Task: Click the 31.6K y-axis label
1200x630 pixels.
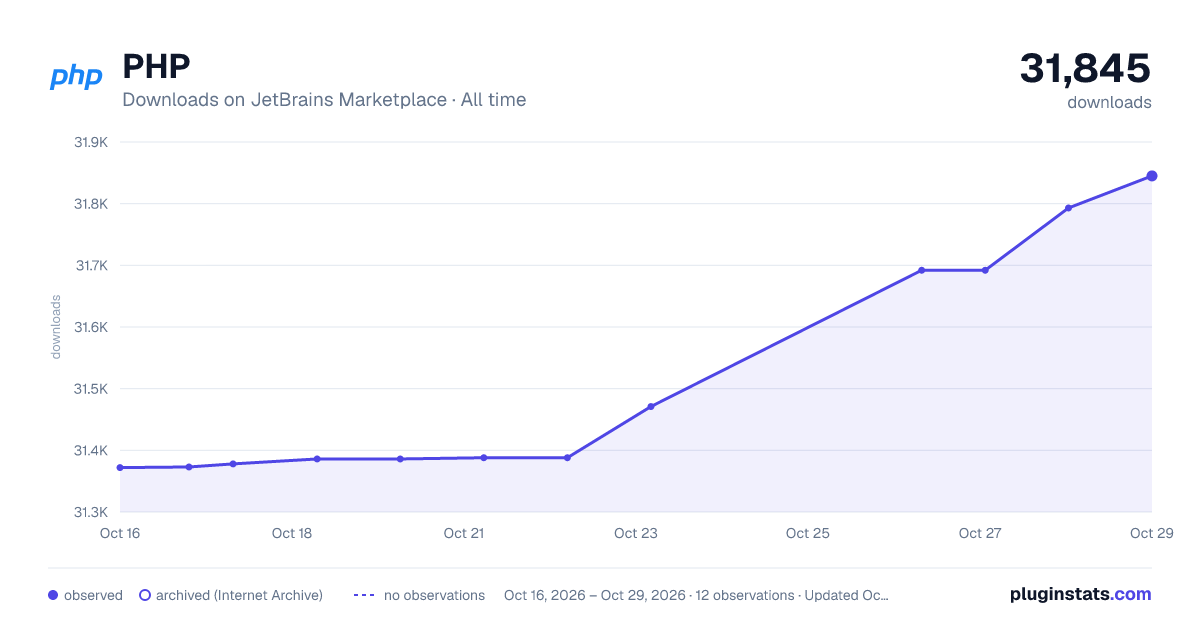Action: [x=91, y=327]
